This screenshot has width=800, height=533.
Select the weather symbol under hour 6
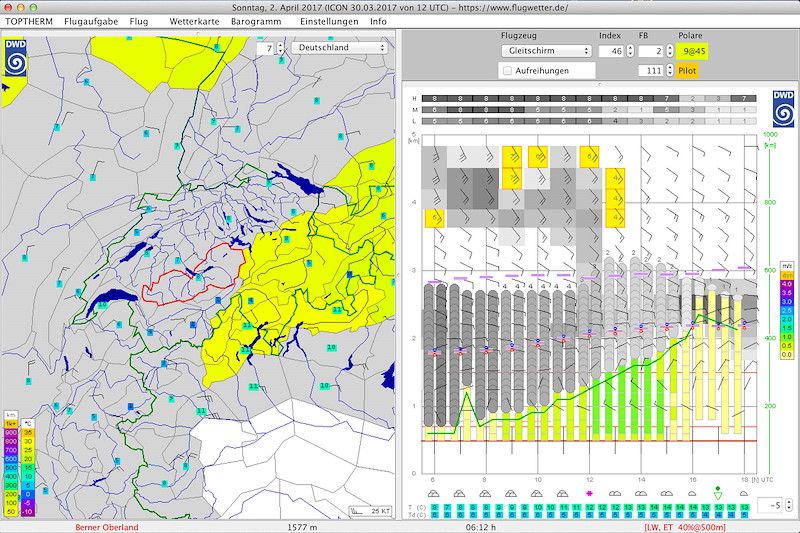tap(433, 494)
